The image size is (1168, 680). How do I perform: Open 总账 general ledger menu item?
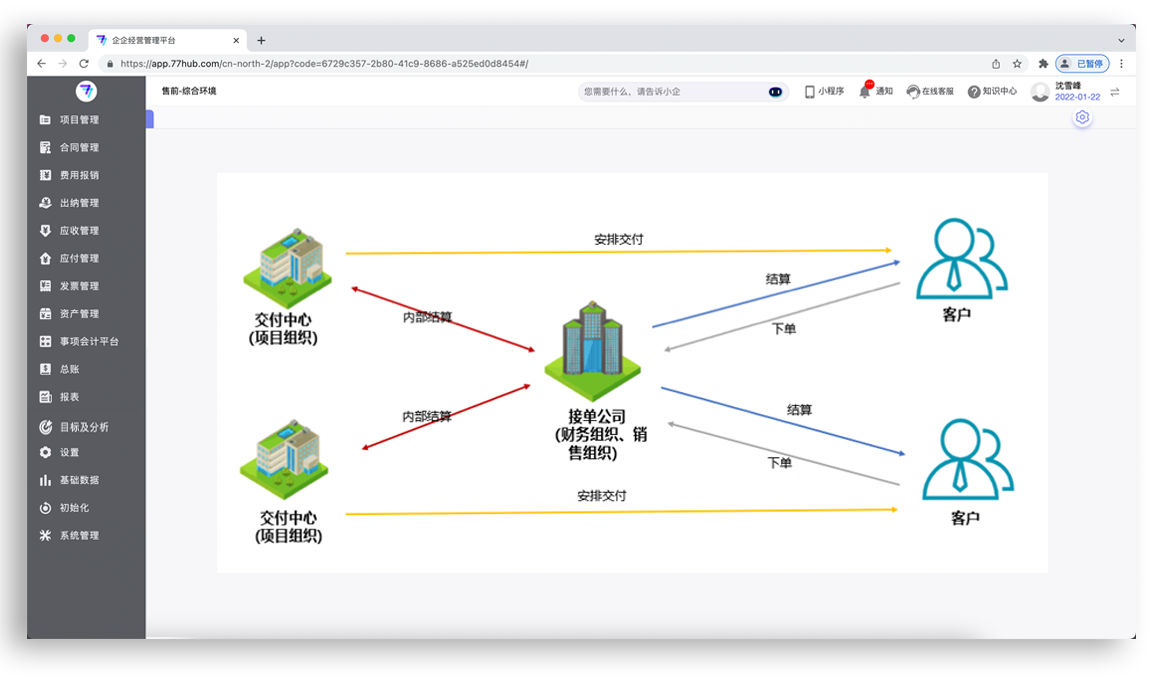coord(68,369)
